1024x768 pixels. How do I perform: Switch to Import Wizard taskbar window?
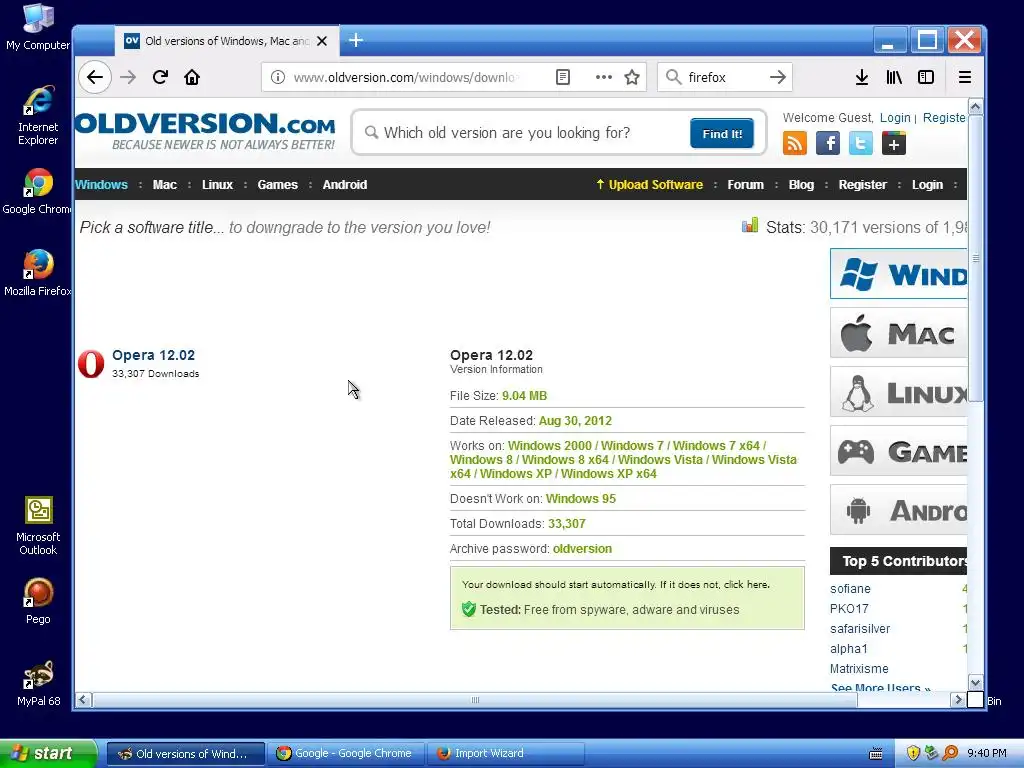pos(506,754)
